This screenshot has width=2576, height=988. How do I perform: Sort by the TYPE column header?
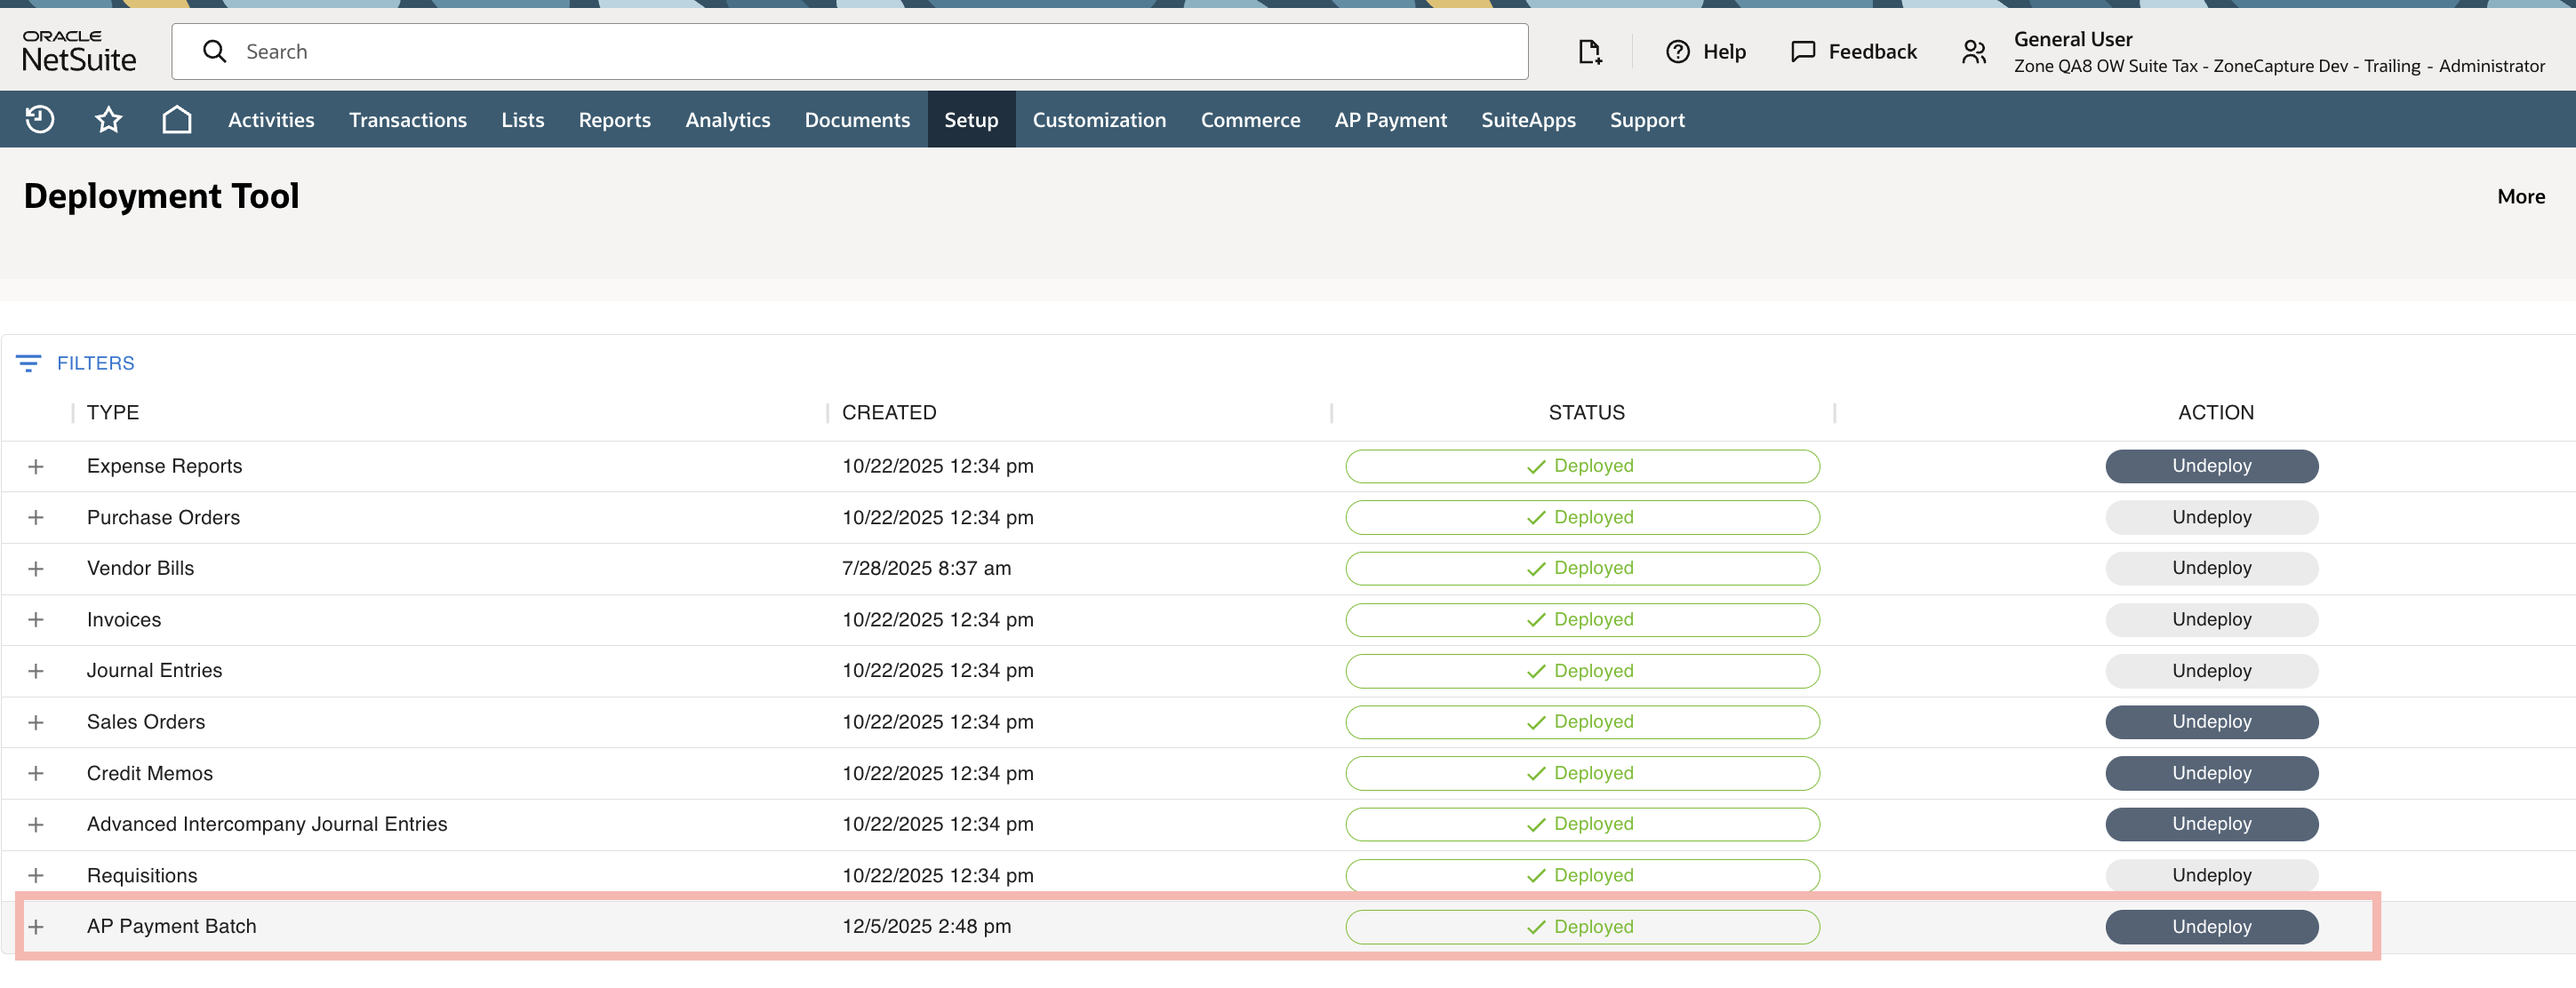[113, 413]
